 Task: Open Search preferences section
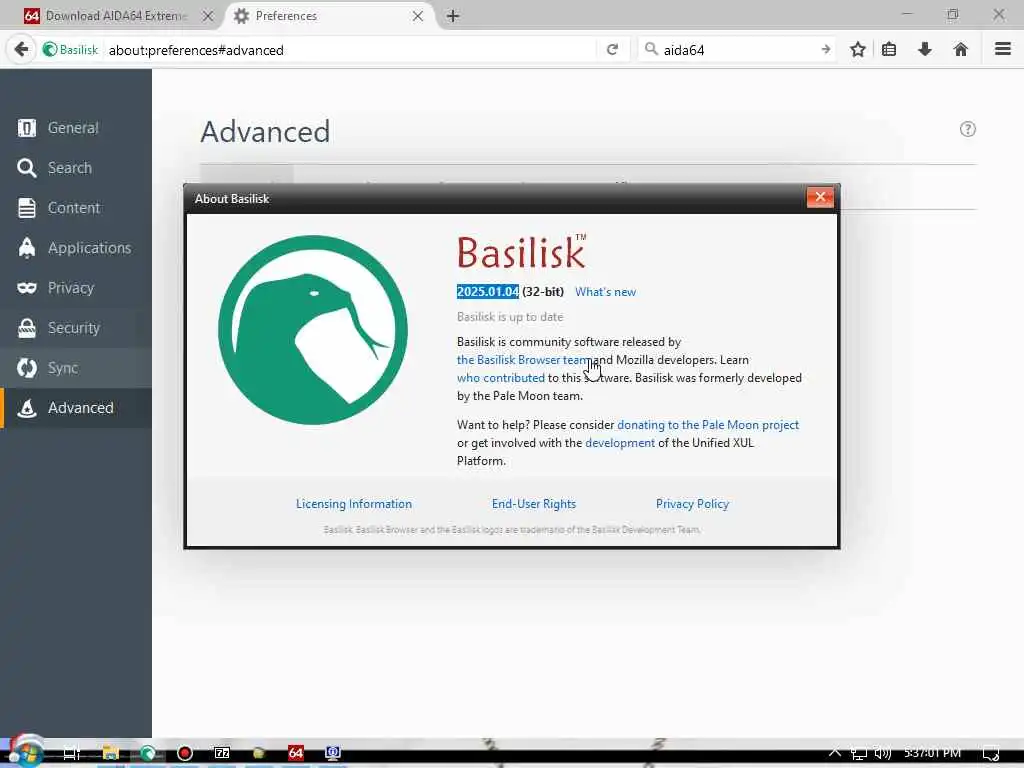coord(76,168)
